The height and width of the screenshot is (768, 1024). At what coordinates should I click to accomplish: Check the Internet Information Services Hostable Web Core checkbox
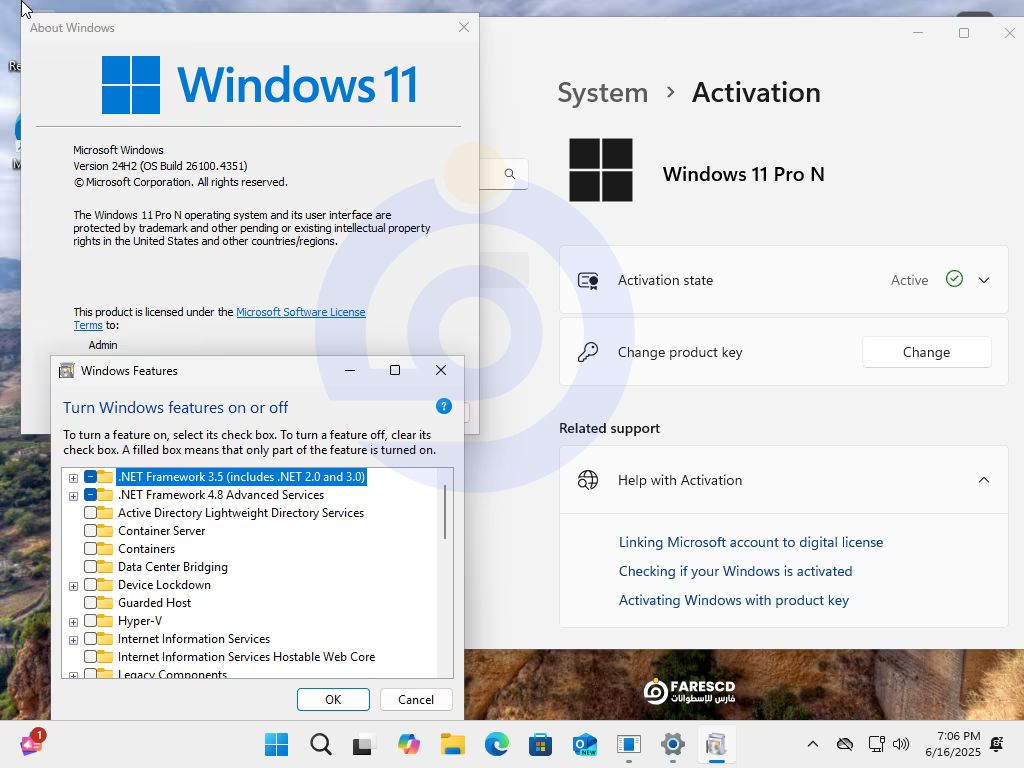coord(90,656)
